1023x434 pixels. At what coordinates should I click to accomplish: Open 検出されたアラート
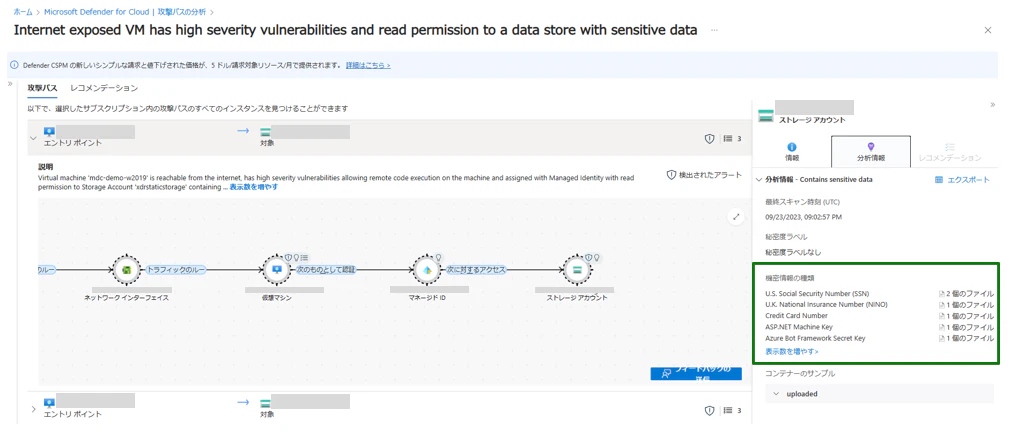click(704, 175)
